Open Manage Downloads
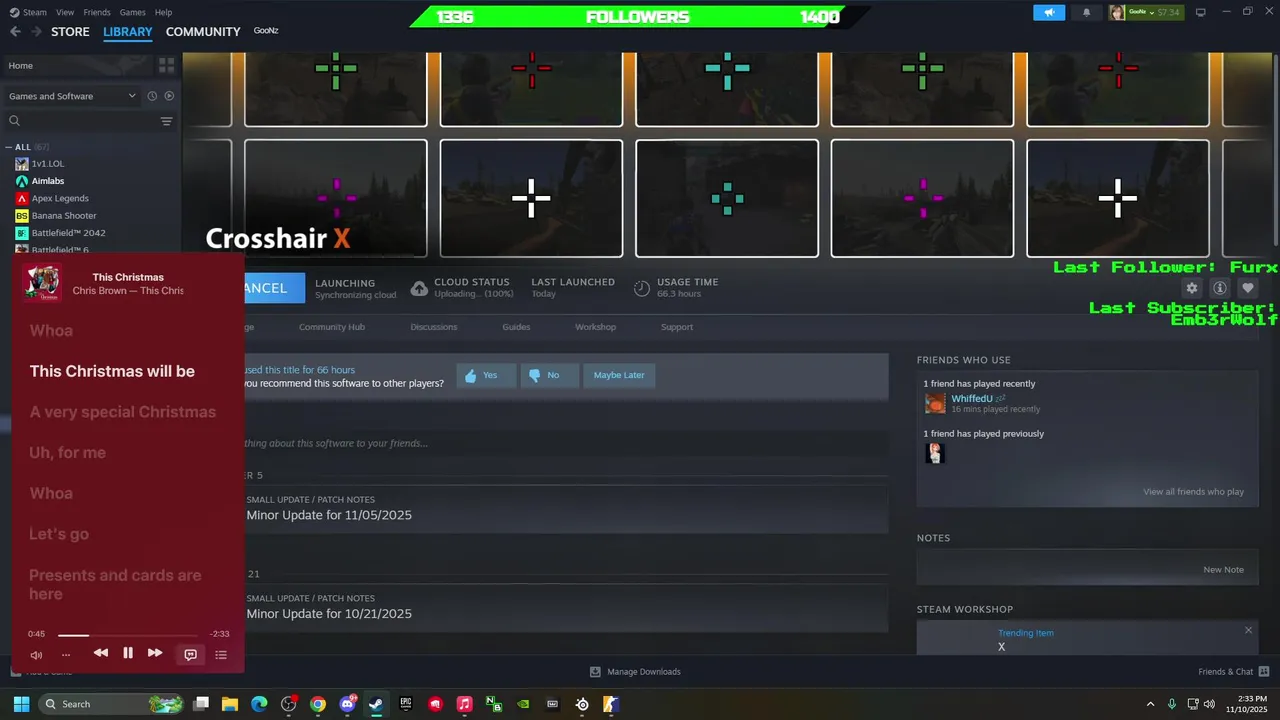This screenshot has height=720, width=1280. coord(635,672)
